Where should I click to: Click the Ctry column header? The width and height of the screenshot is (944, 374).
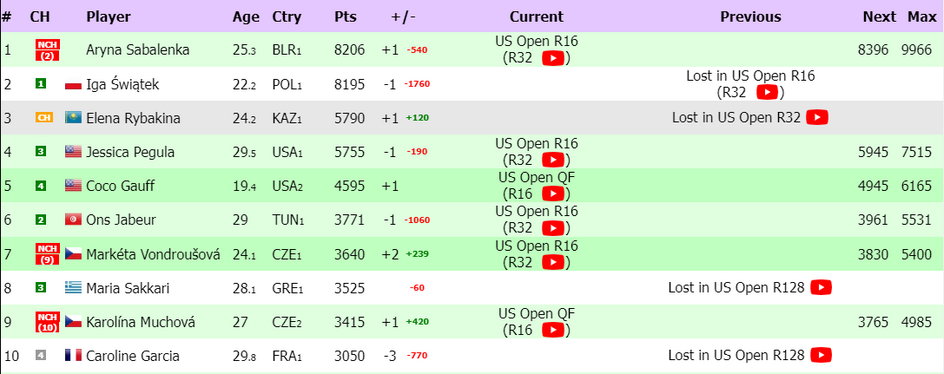[x=284, y=17]
